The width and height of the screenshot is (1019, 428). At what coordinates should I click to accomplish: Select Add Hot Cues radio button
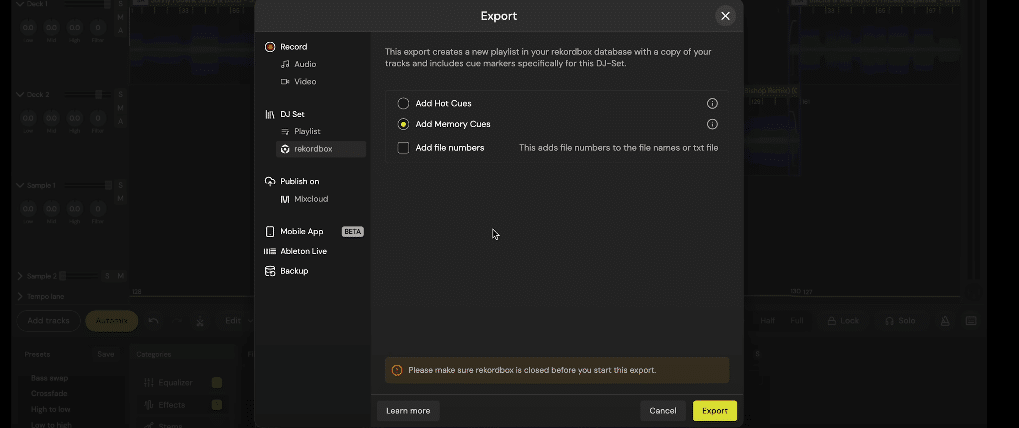403,104
